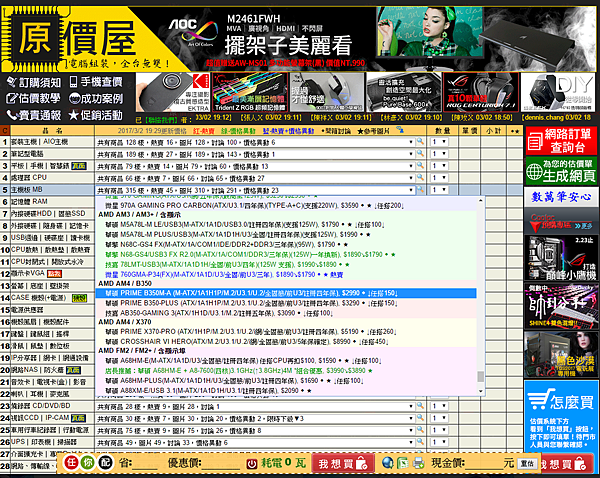Select PRIME X370-PRO option
This screenshot has height=478, width=600.
point(286,331)
